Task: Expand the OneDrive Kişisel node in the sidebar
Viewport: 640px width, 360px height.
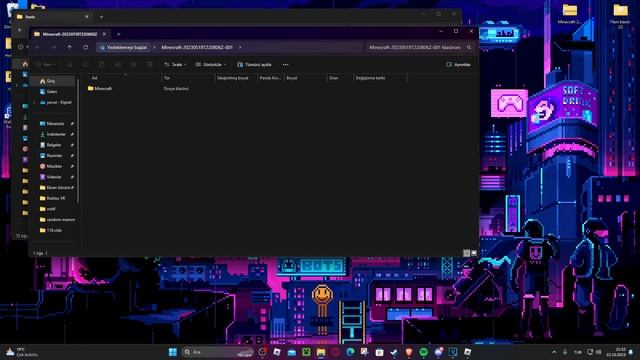Action: coord(35,102)
